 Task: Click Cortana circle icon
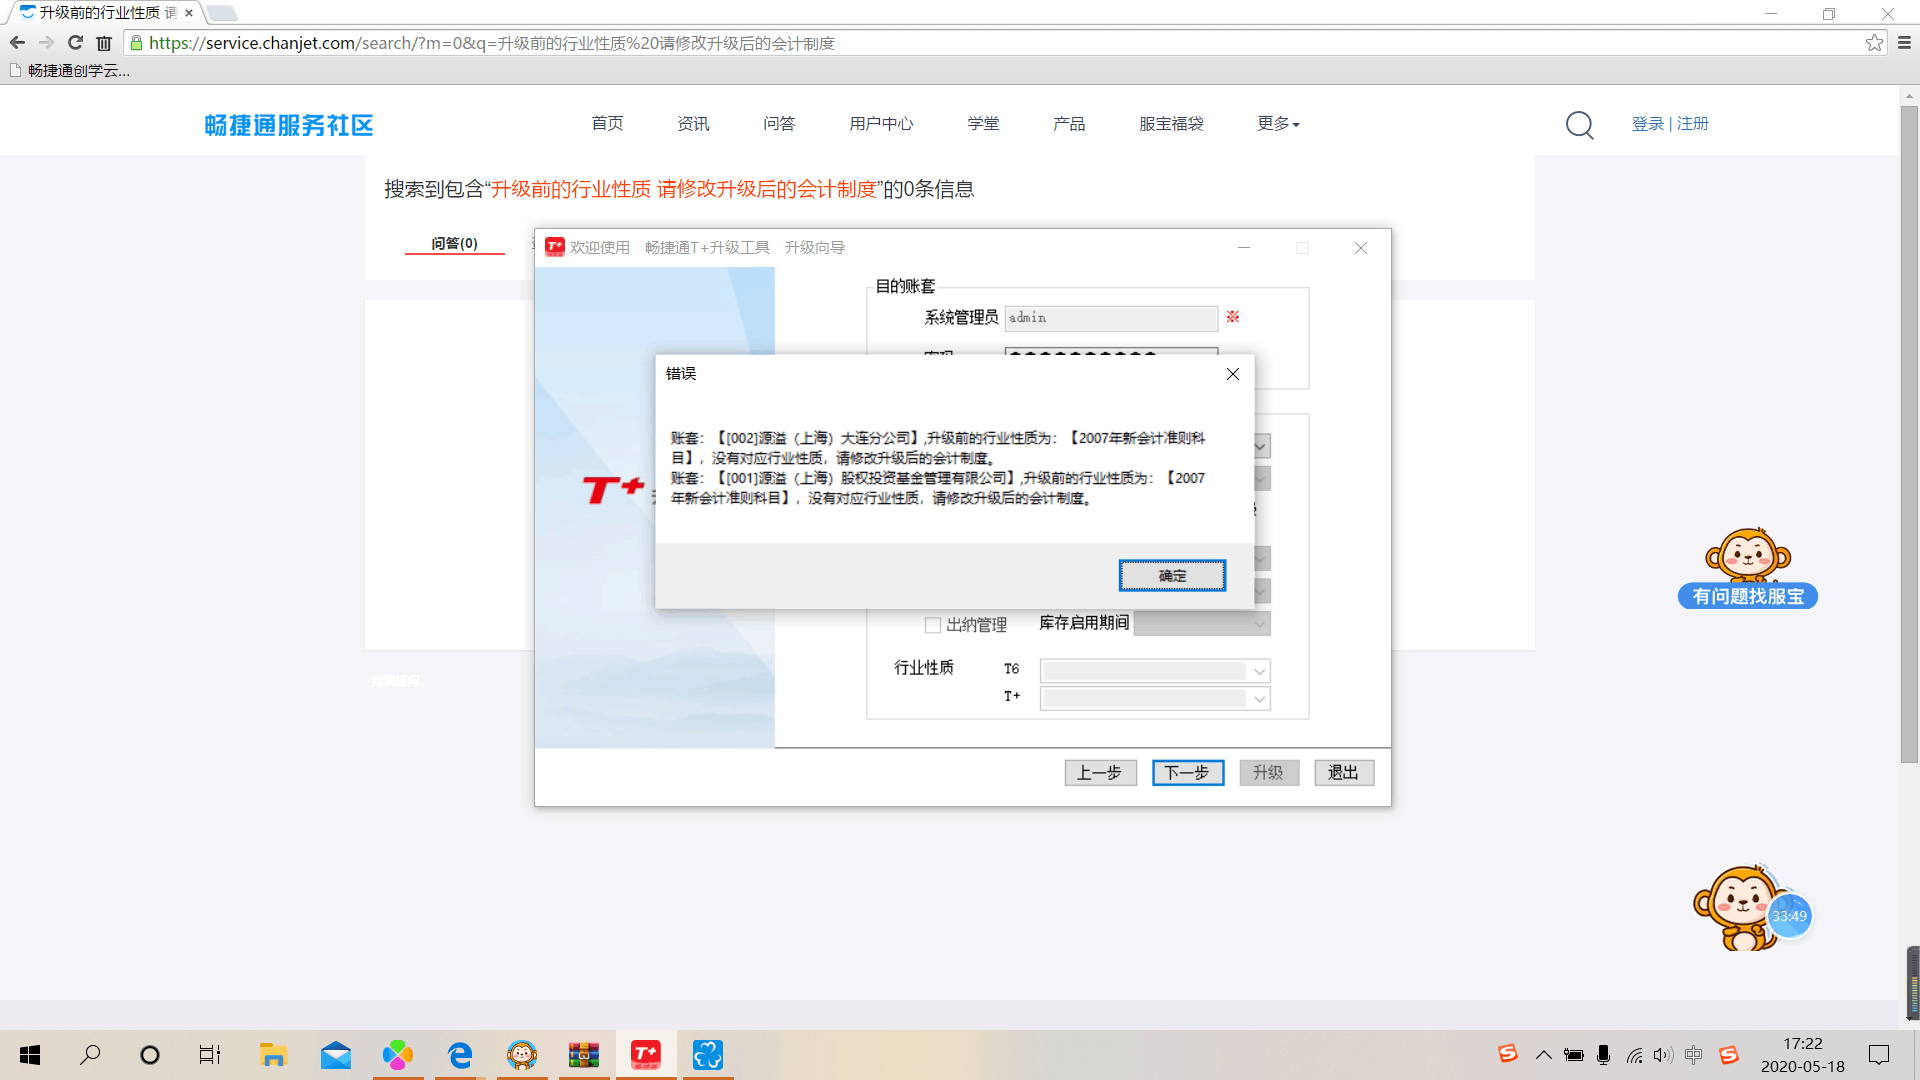tap(150, 1055)
